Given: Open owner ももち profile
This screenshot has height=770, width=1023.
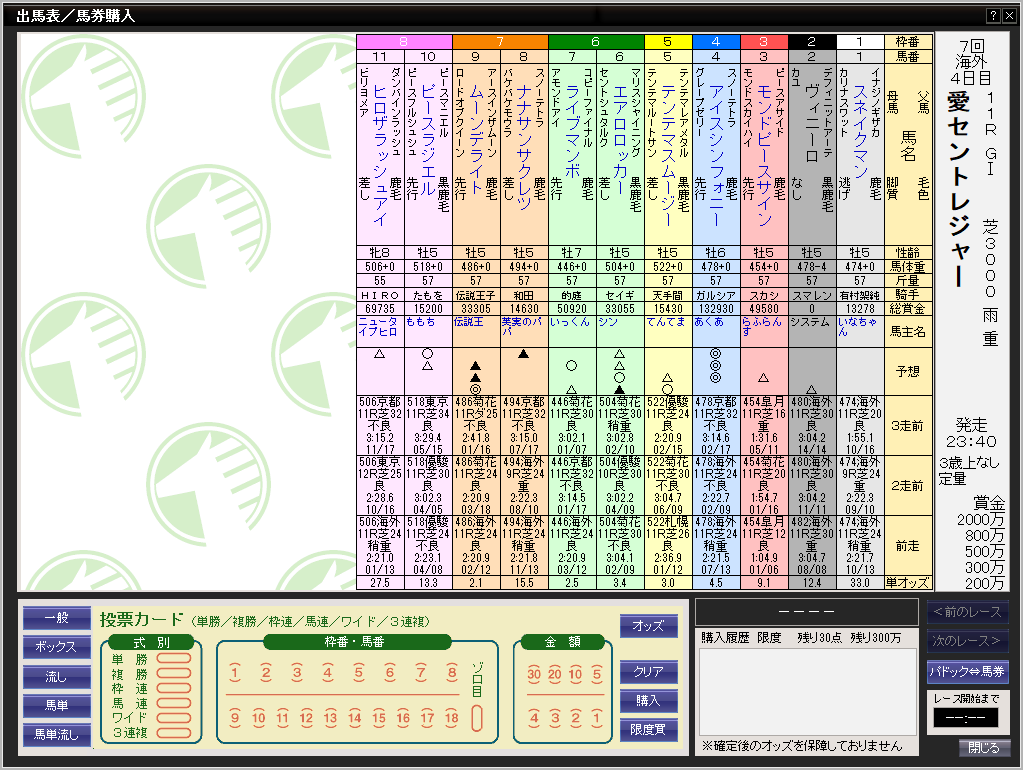Looking at the screenshot, I should pyautogui.click(x=421, y=322).
